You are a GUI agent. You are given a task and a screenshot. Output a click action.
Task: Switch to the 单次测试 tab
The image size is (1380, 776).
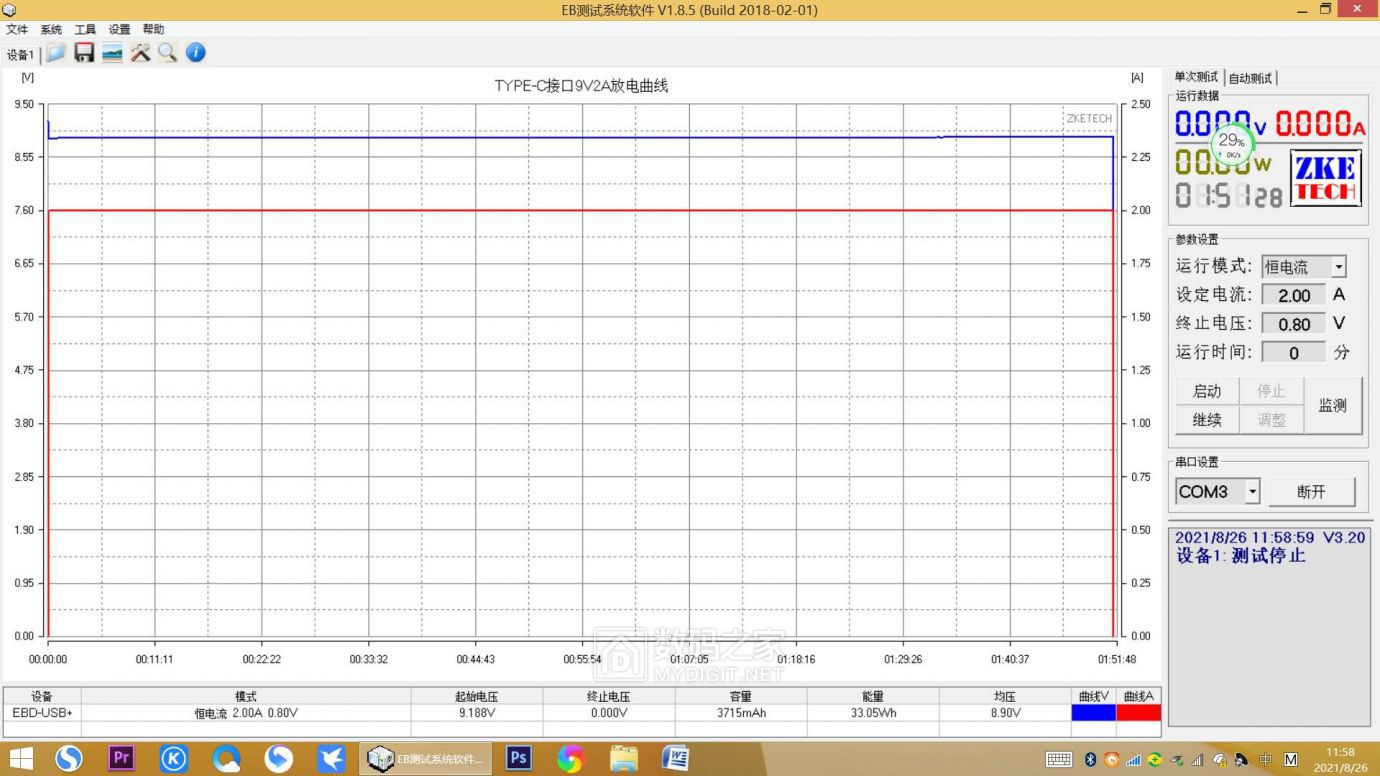point(1196,77)
